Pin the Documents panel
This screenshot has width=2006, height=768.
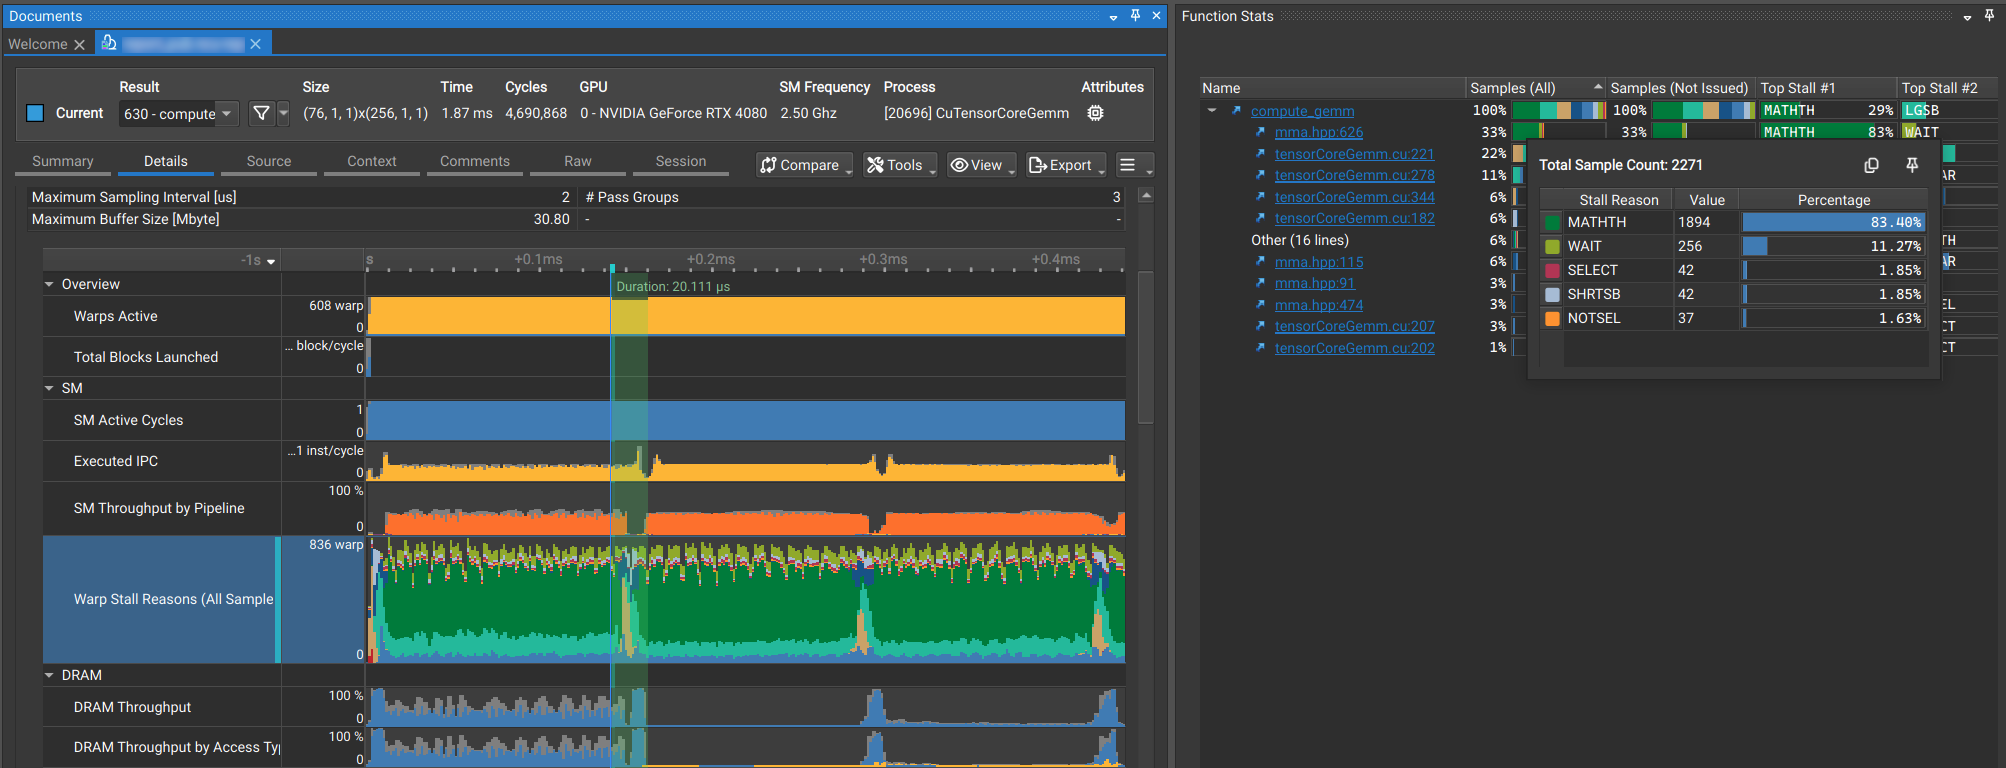point(1135,15)
